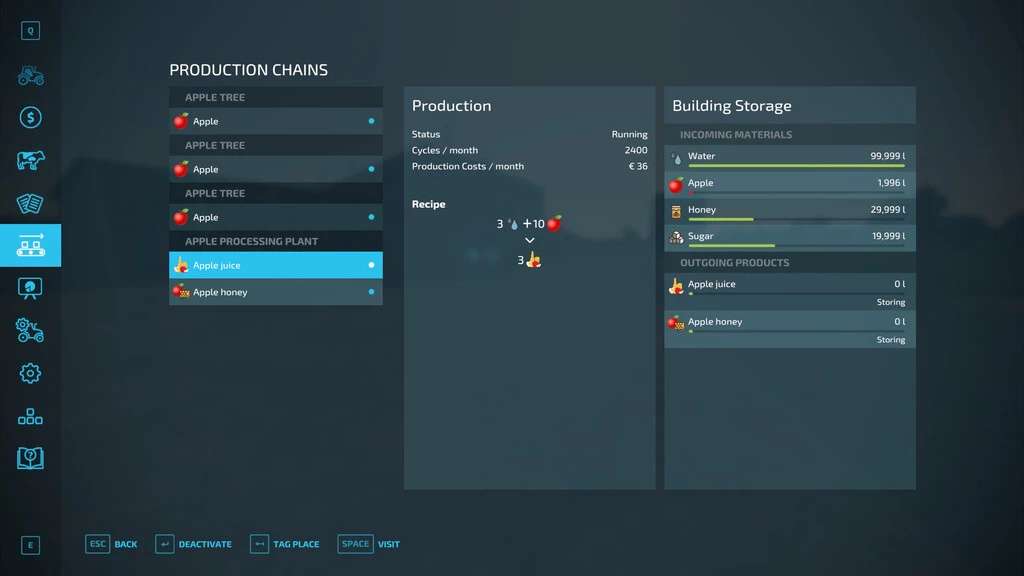Toggle the status dot on Apple honey
Viewport: 1024px width, 576px height.
[x=371, y=292]
